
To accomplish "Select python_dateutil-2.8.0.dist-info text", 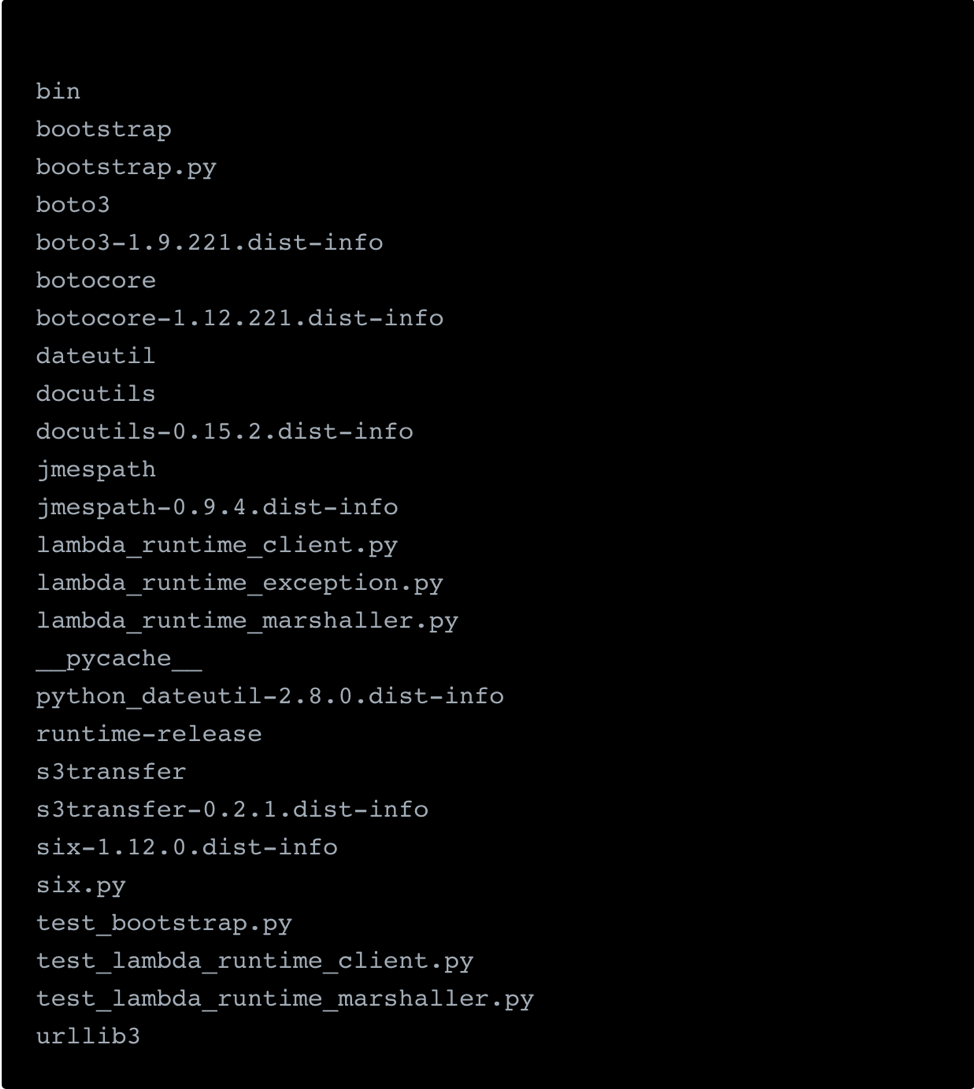I will coord(270,696).
